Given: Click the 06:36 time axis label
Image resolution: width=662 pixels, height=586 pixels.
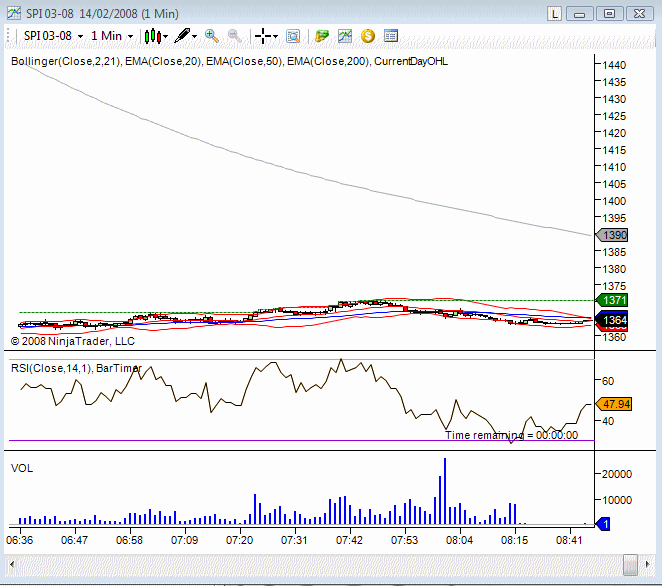Looking at the screenshot, I should click(19, 540).
